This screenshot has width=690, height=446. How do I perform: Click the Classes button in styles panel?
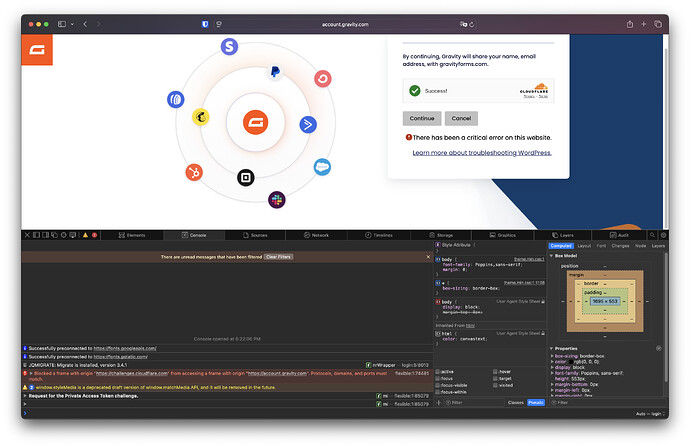[x=516, y=402]
